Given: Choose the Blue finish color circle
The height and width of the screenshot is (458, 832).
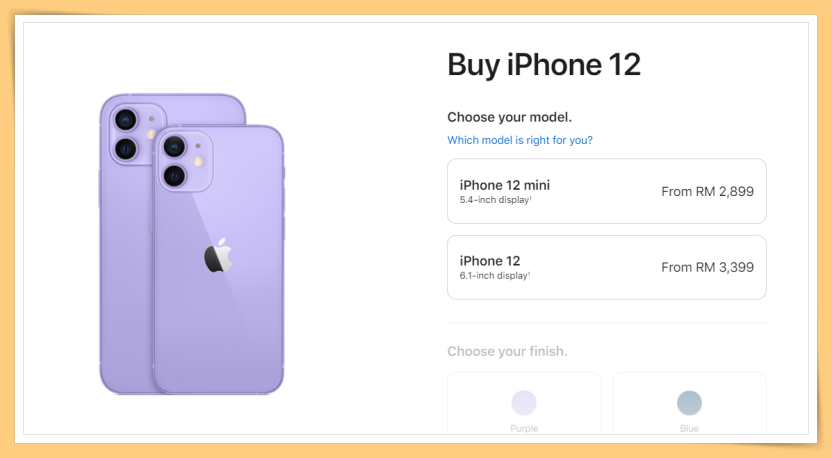Looking at the screenshot, I should pyautogui.click(x=689, y=403).
